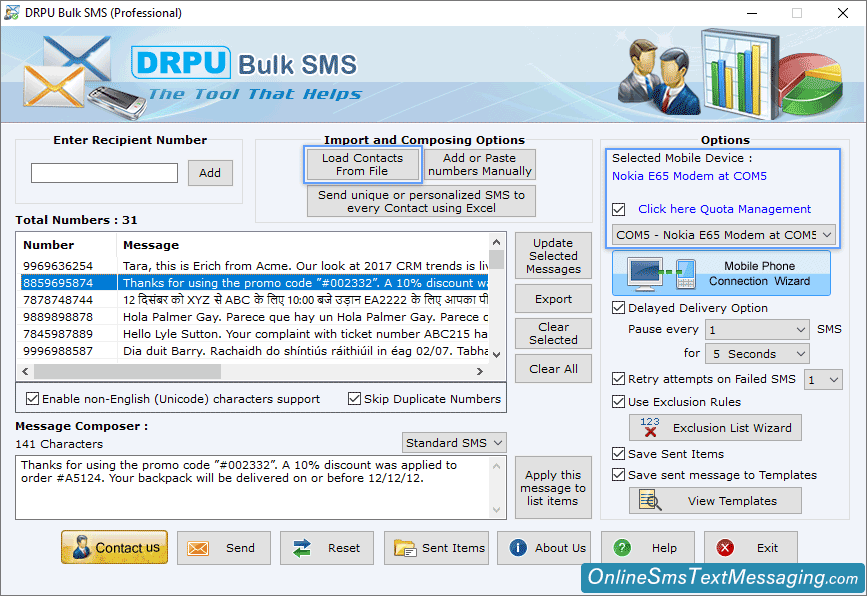Disable non-English Unicode characters support
Screen dimensions: 867x596
coord(33,399)
